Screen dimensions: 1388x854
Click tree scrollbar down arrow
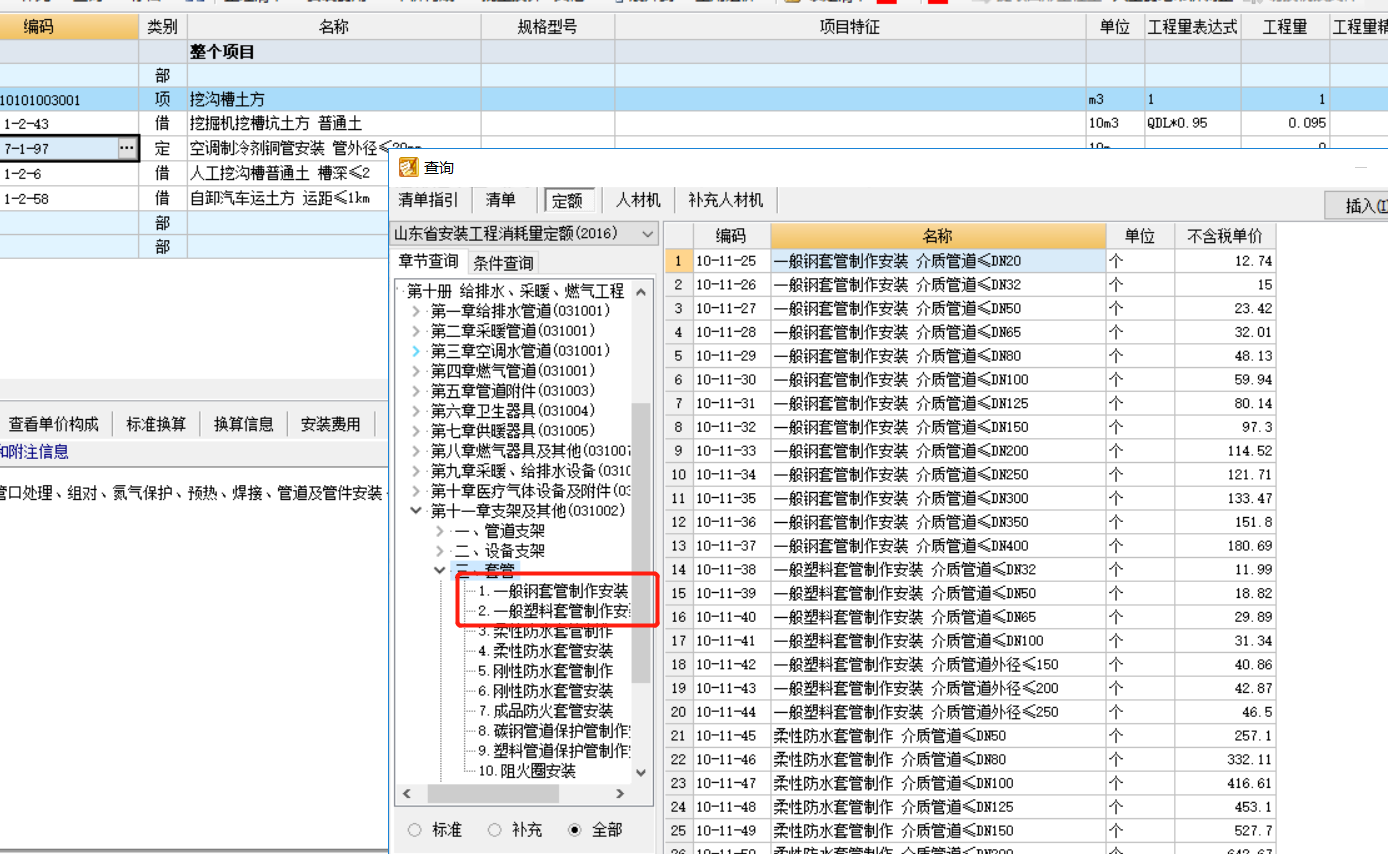(642, 774)
